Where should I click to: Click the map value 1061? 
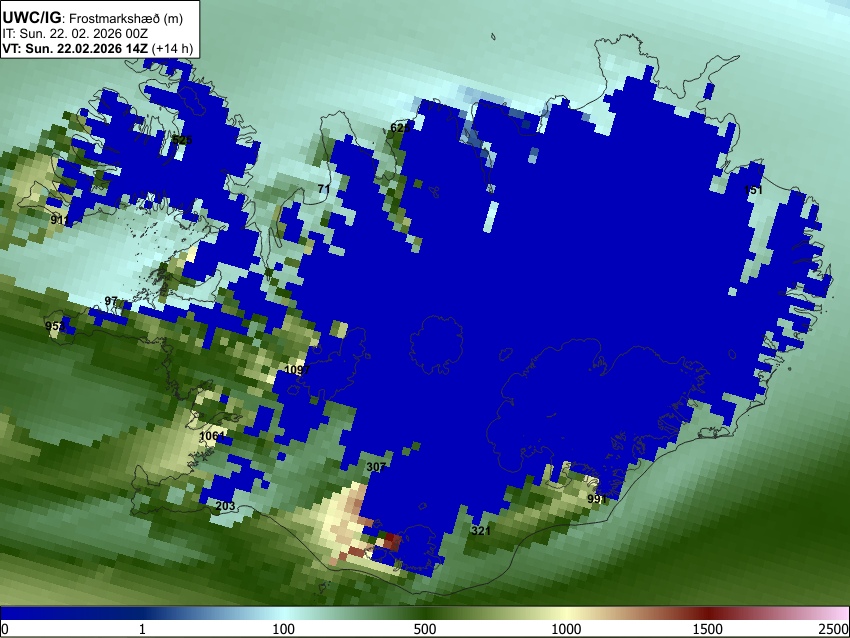point(212,436)
